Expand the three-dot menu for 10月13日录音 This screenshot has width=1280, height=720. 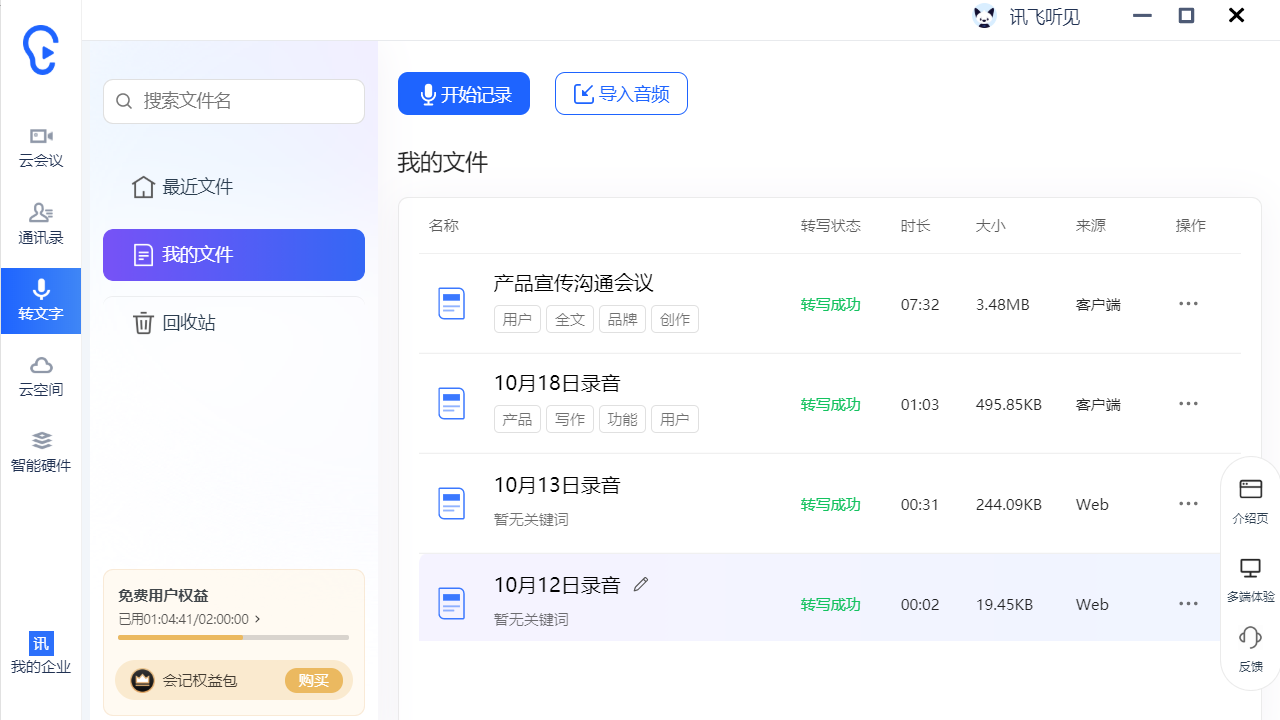1188,504
